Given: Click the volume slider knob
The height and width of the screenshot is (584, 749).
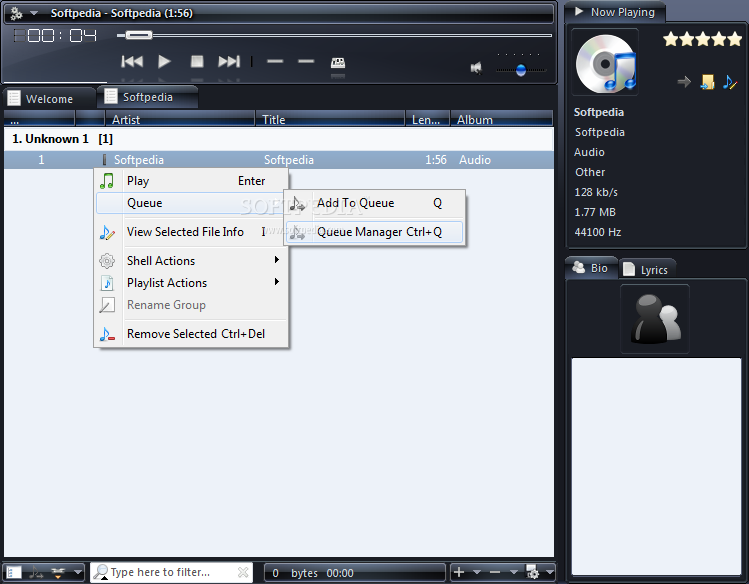Looking at the screenshot, I should (x=521, y=70).
